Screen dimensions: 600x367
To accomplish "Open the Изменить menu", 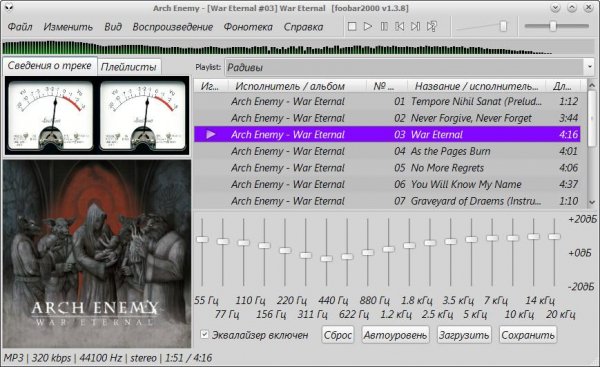I will (x=68, y=27).
